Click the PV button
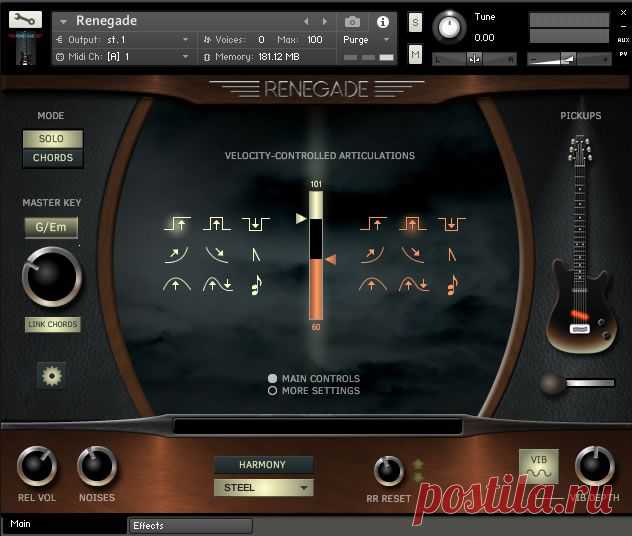The width and height of the screenshot is (632, 536). coord(623,54)
